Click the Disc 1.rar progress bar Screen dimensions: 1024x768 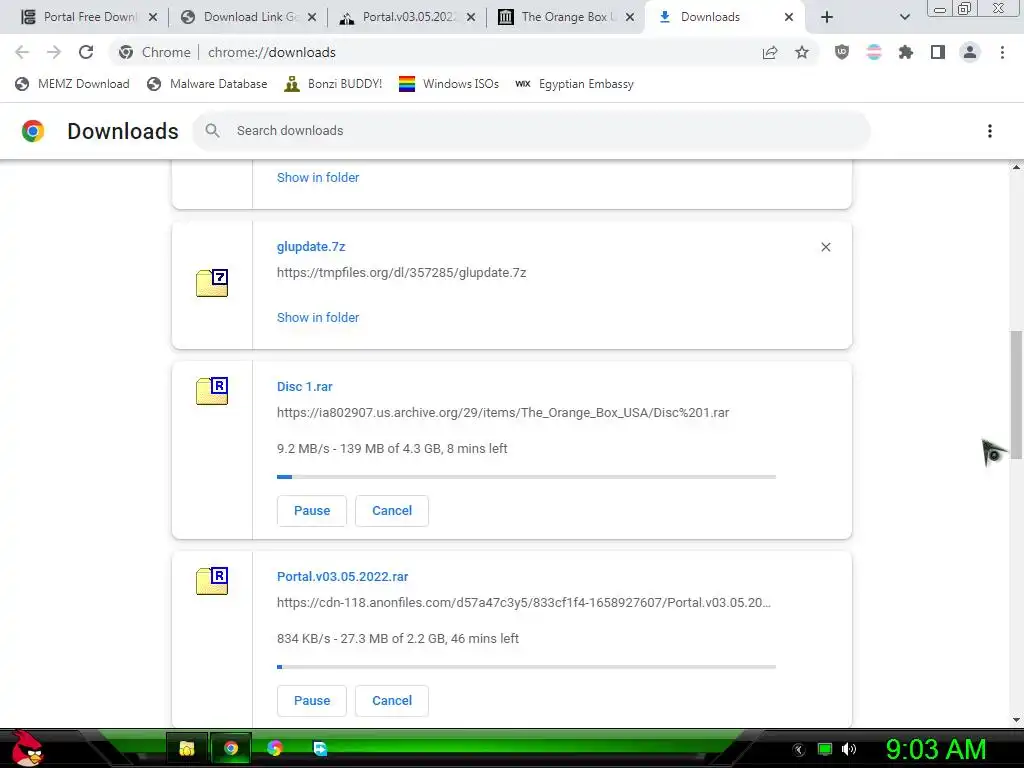(x=526, y=477)
